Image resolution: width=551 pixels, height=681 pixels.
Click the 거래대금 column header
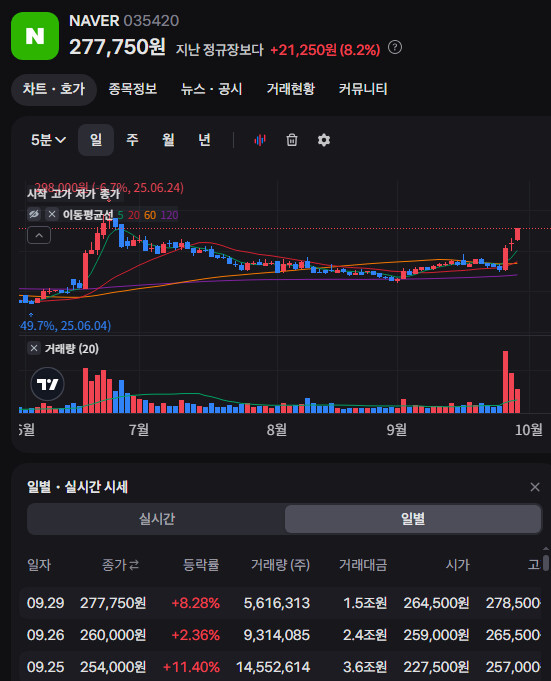click(363, 565)
